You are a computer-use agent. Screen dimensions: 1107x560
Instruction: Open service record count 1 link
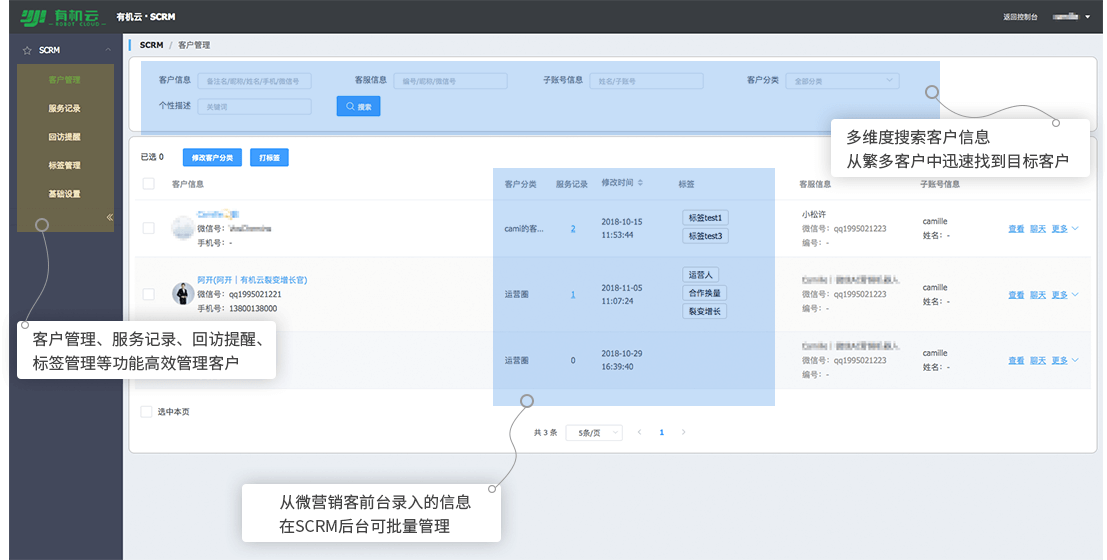pos(573,294)
